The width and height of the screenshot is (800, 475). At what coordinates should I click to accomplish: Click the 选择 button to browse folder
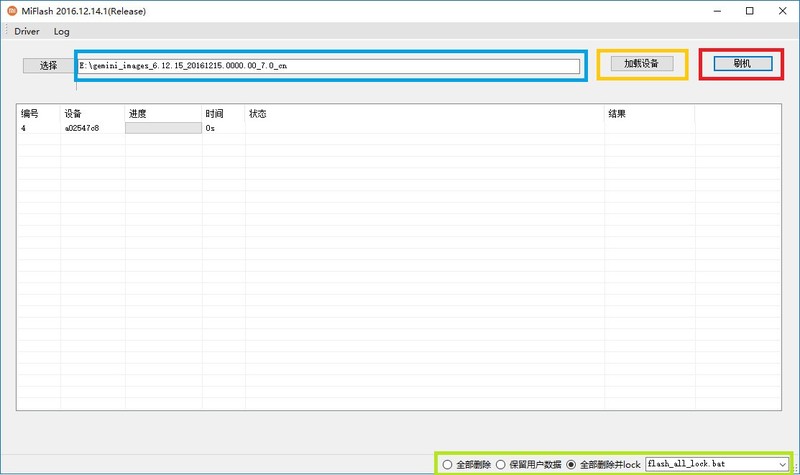coord(48,65)
